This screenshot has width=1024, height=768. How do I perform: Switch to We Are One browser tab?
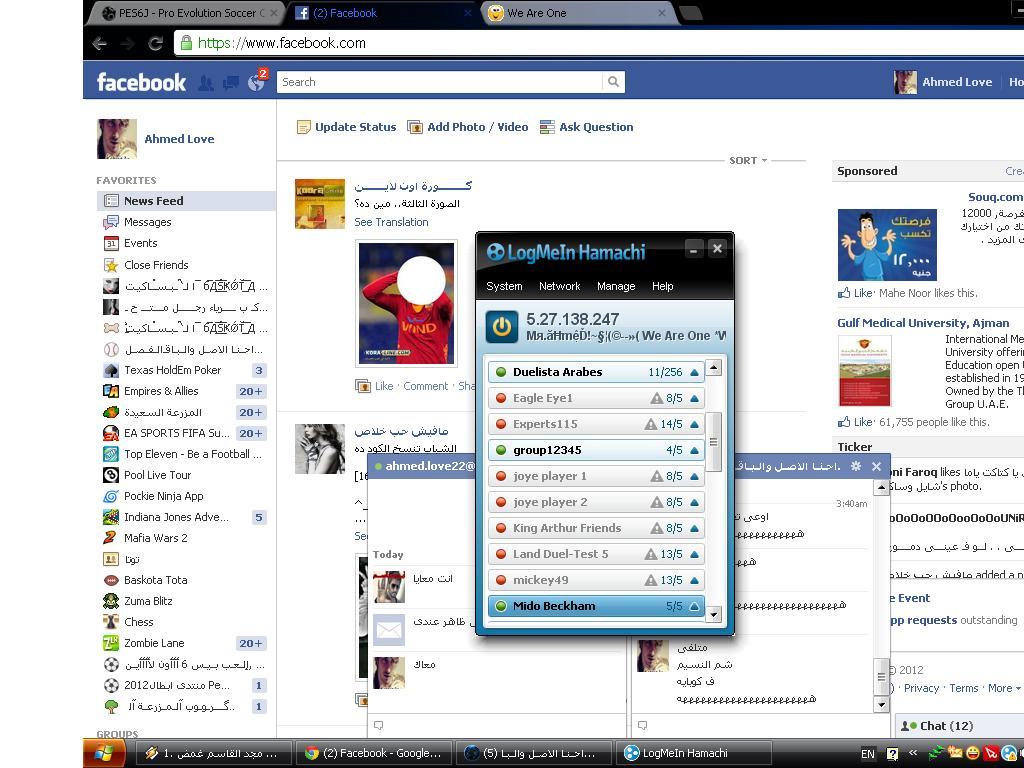pyautogui.click(x=578, y=13)
